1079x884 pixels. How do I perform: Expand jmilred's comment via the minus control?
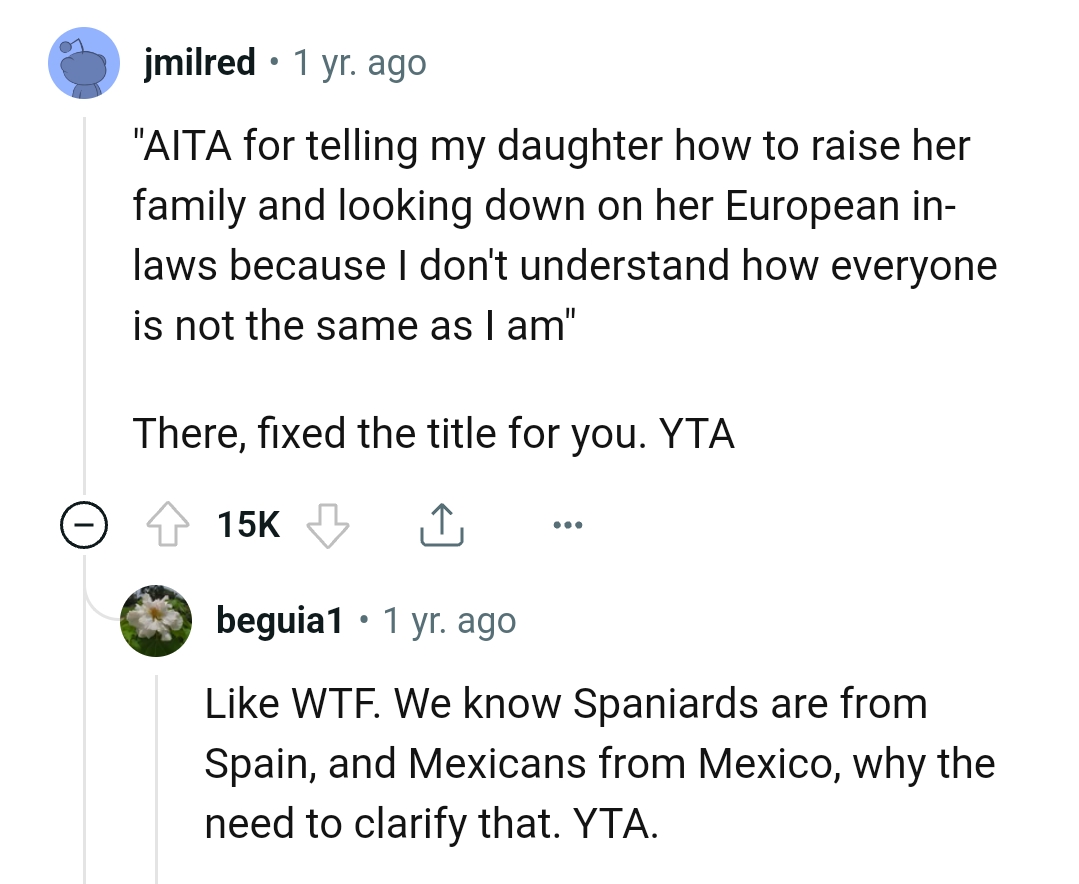tap(85, 523)
